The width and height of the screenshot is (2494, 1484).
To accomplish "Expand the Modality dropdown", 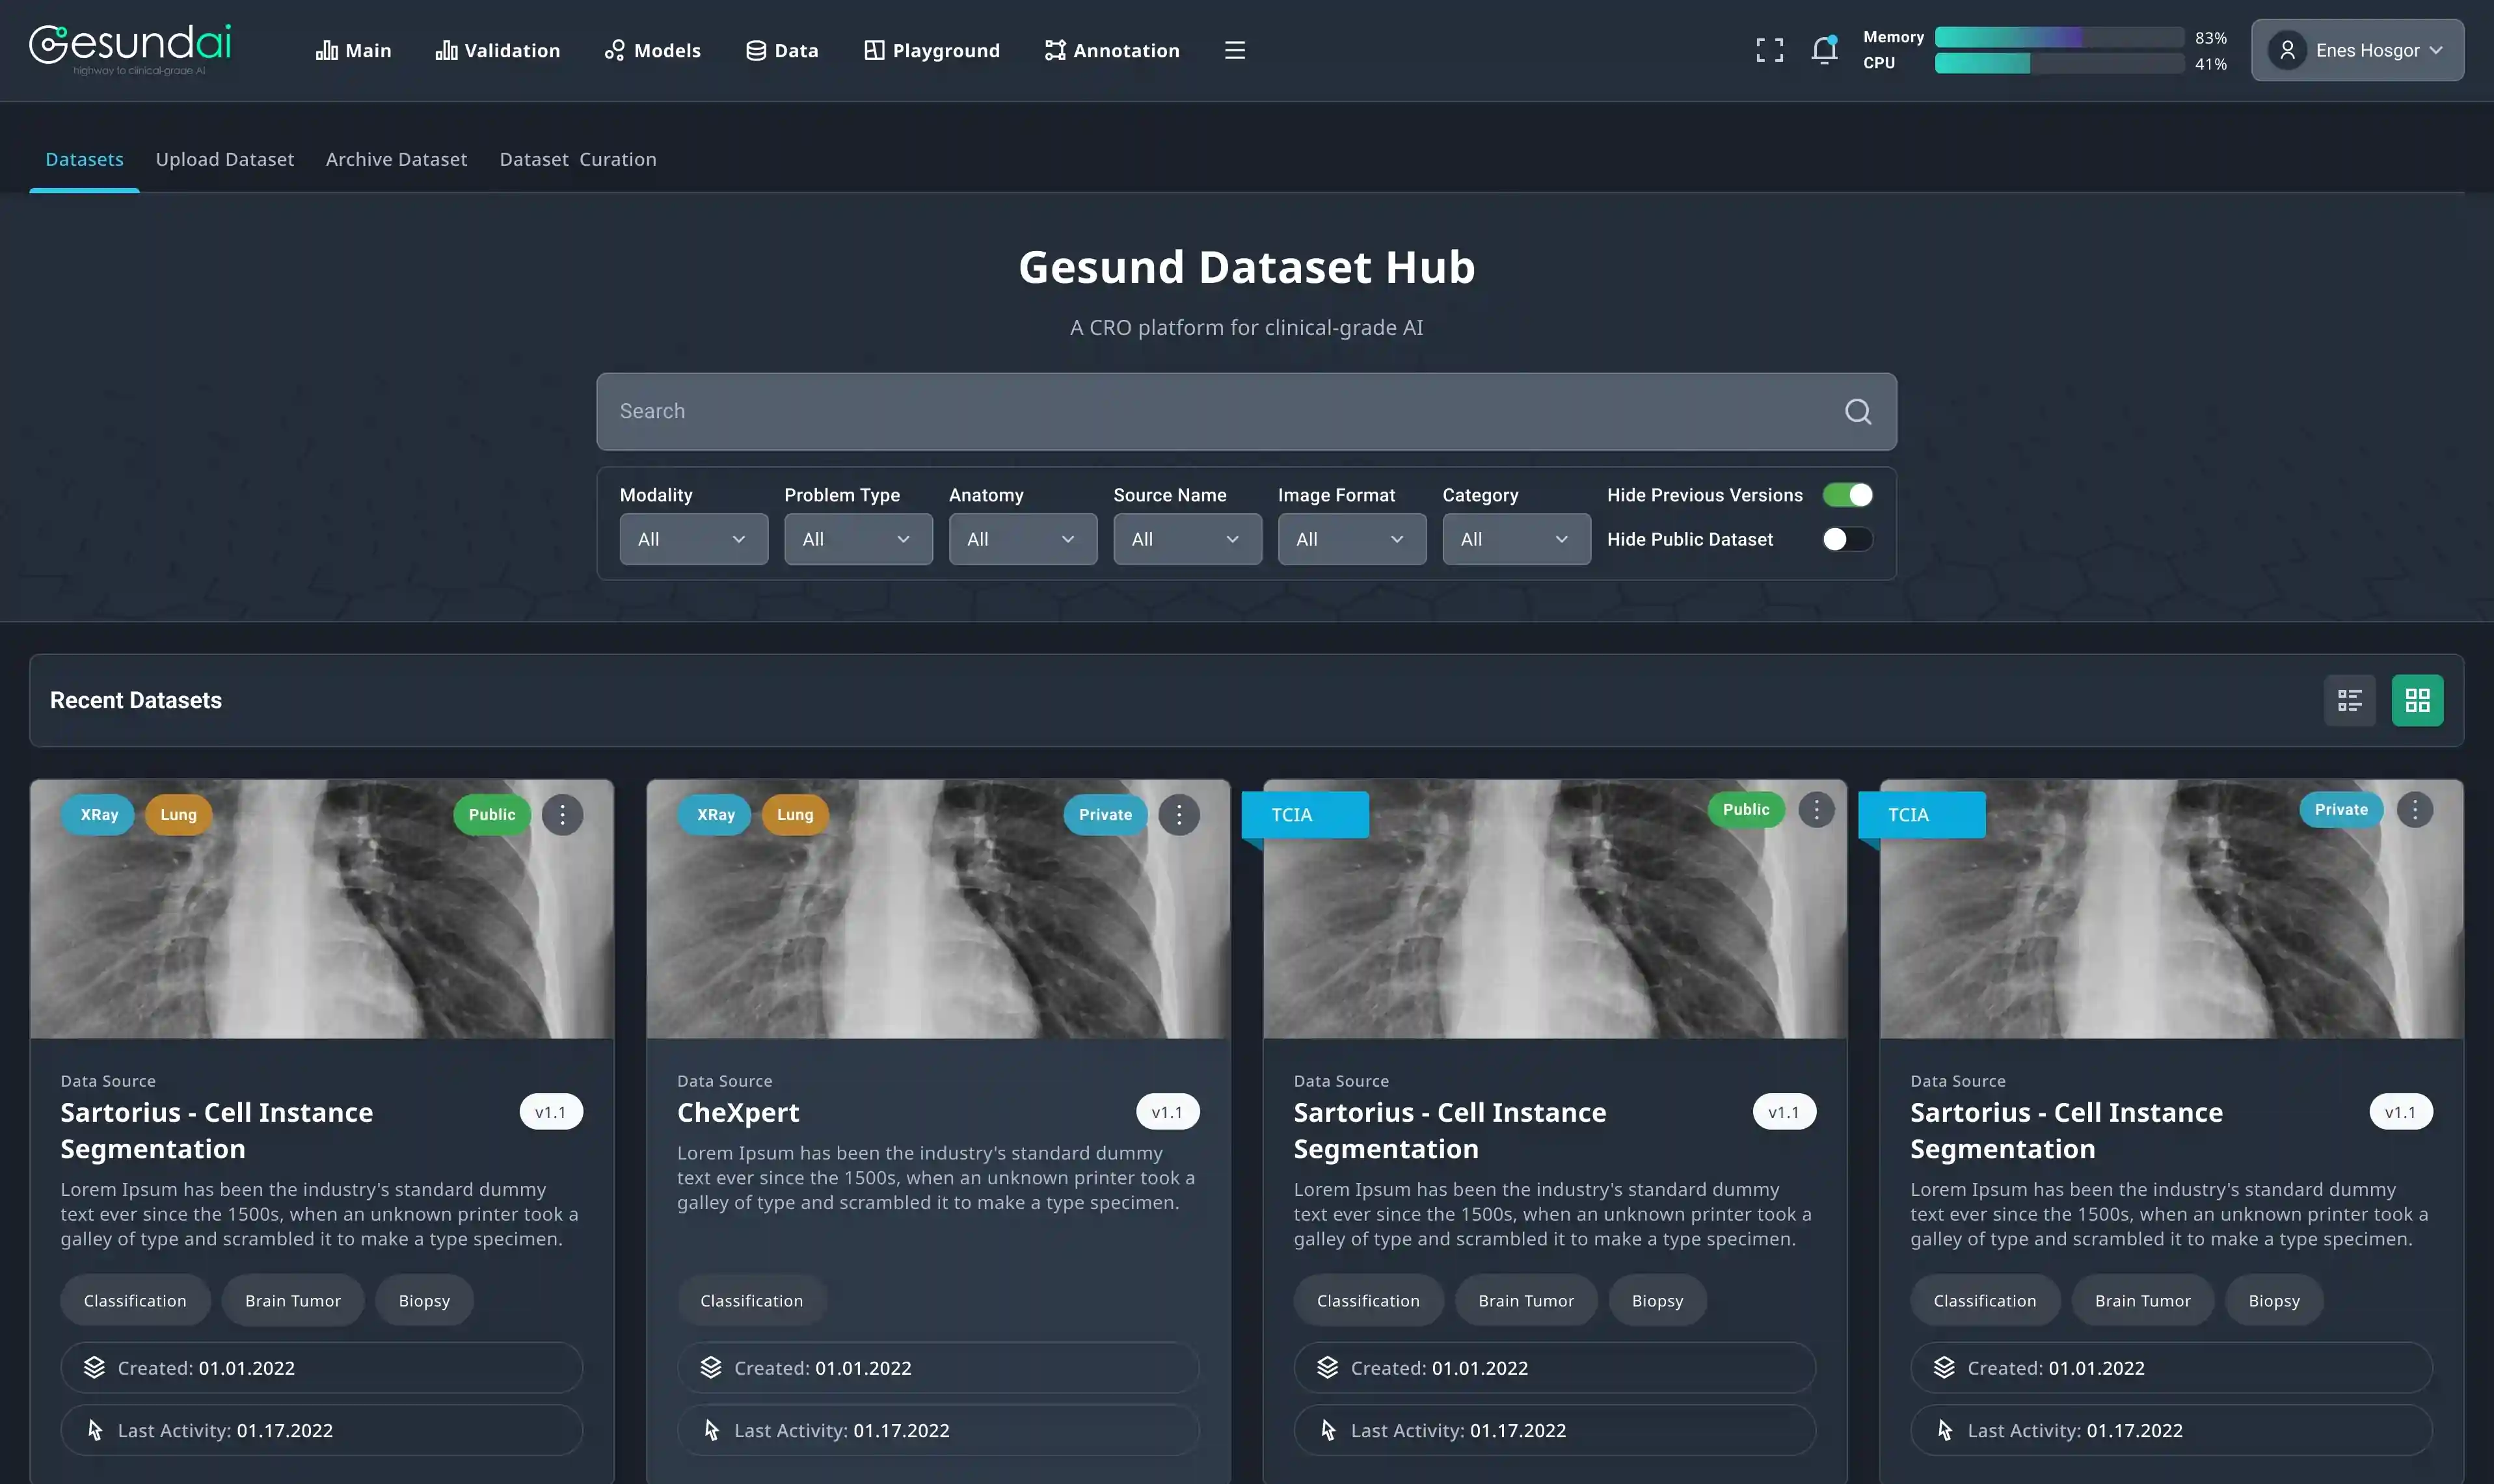I will click(x=693, y=539).
